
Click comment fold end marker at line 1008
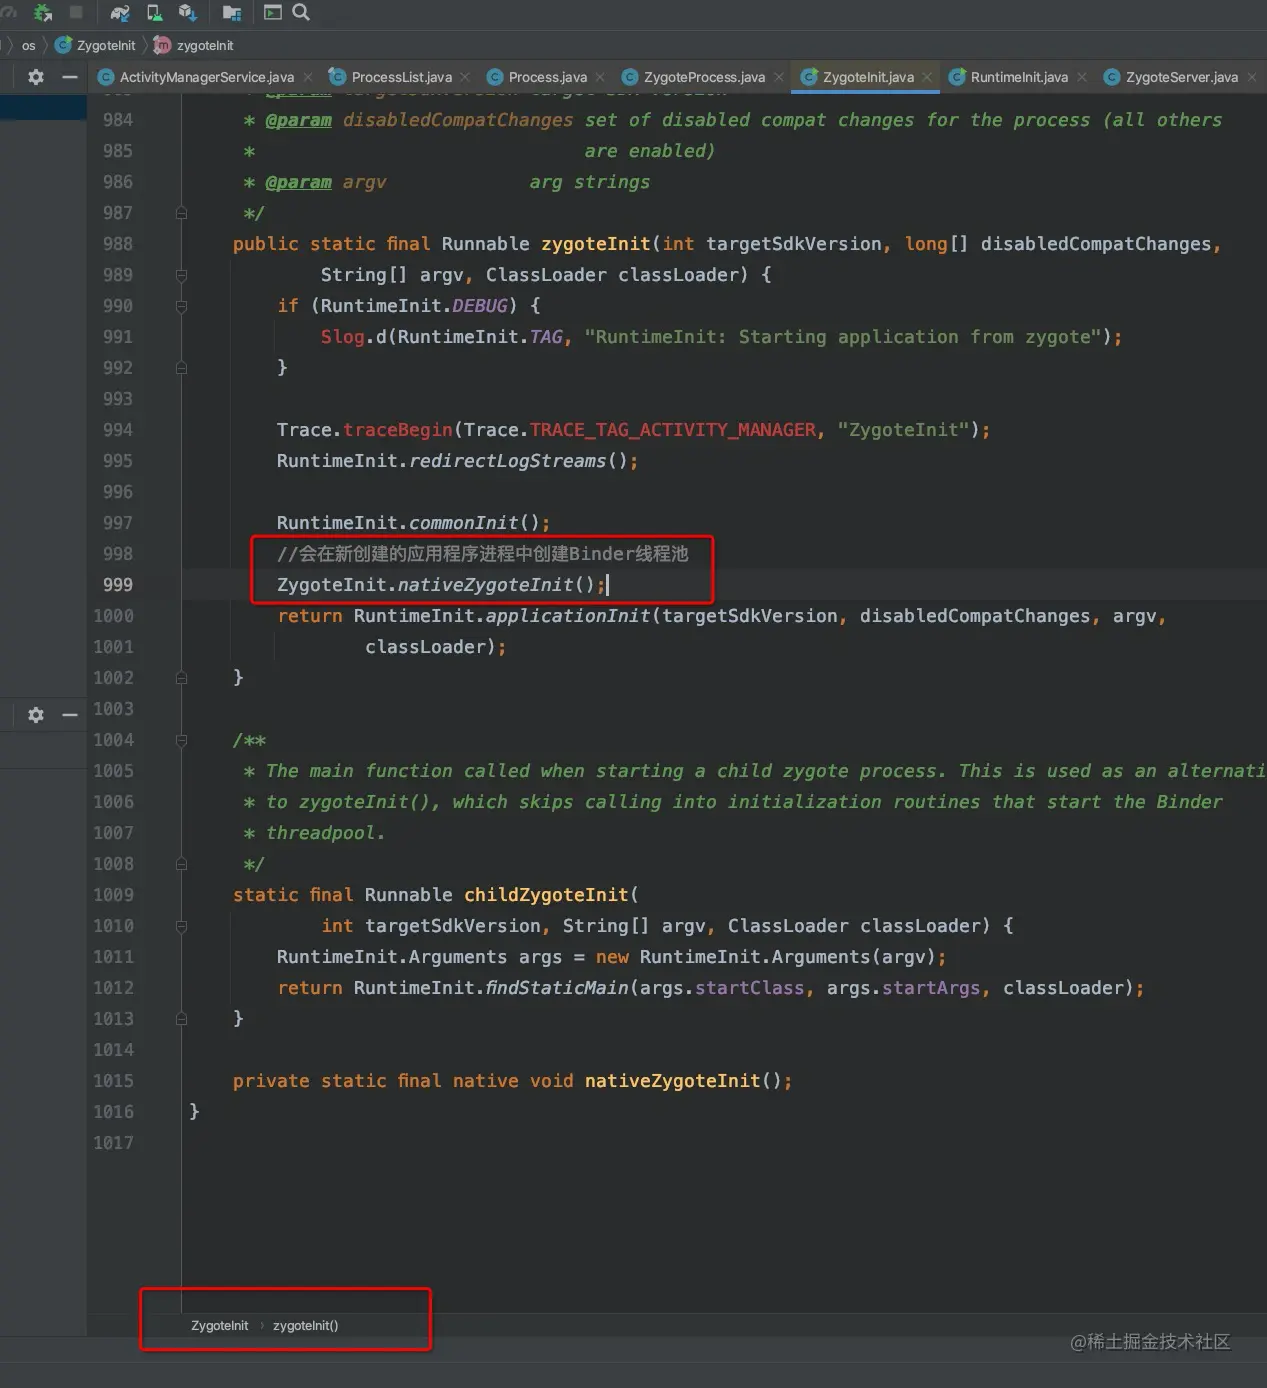[x=181, y=864]
